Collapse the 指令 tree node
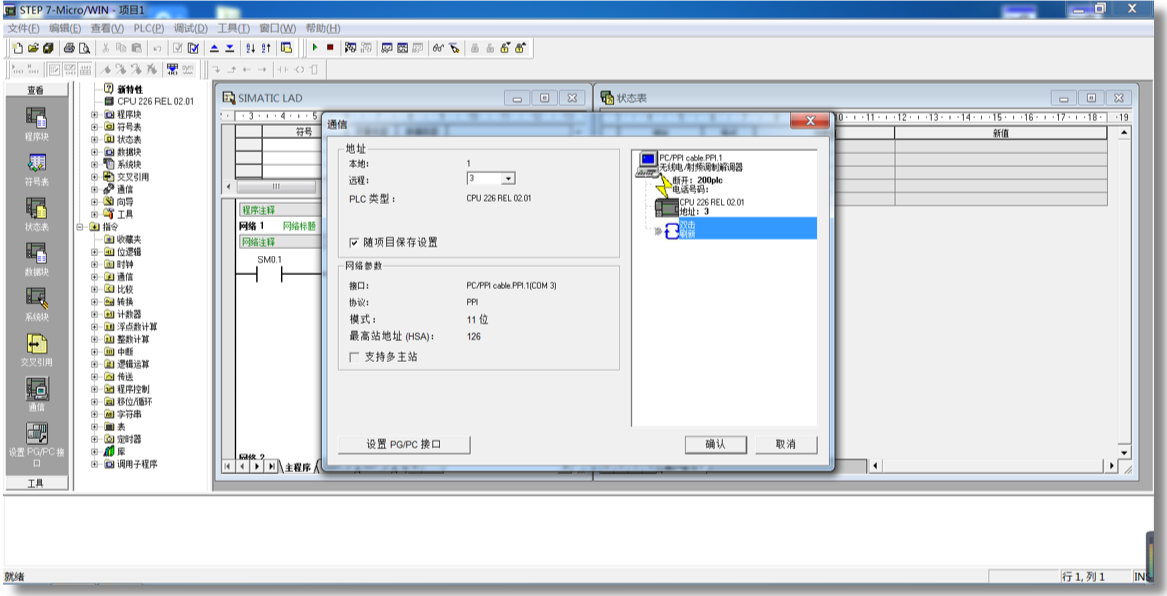The height and width of the screenshot is (596, 1167). 80,227
